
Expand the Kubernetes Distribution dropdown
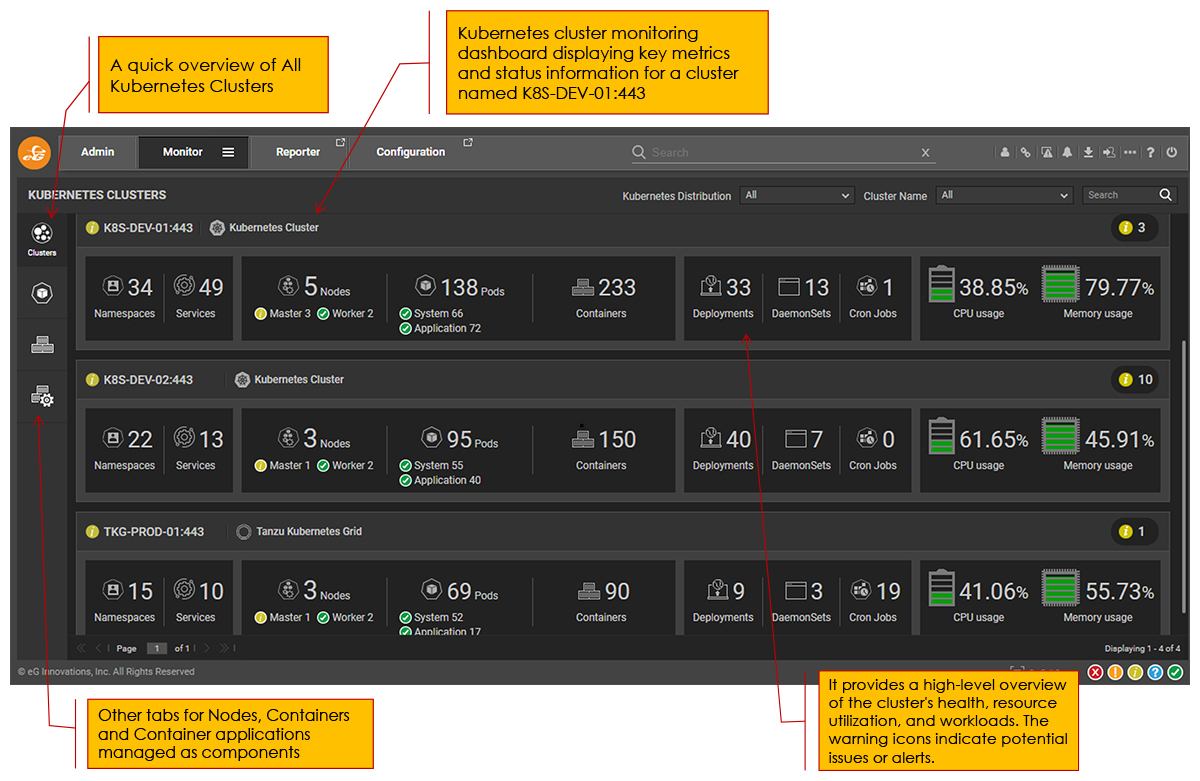click(x=796, y=196)
